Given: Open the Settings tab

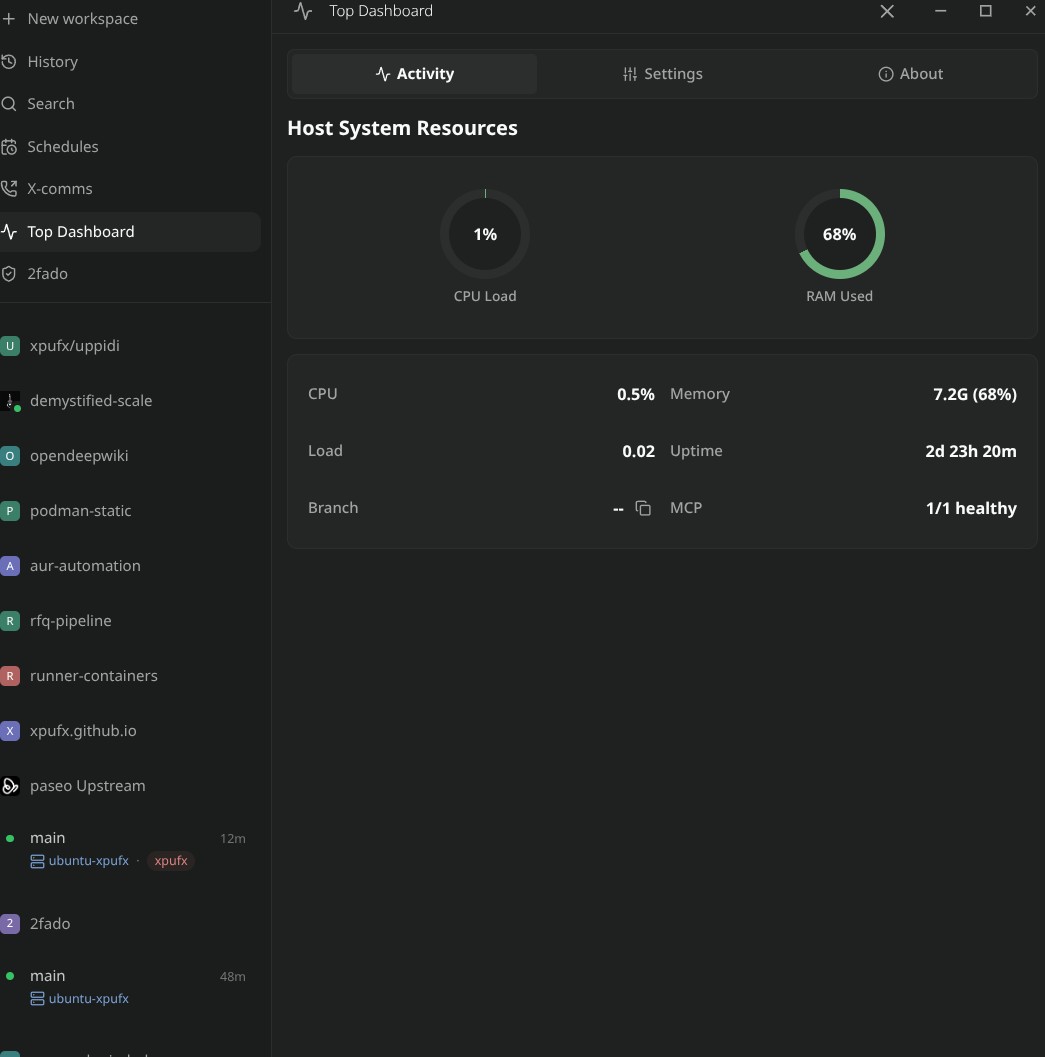Looking at the screenshot, I should coord(662,74).
